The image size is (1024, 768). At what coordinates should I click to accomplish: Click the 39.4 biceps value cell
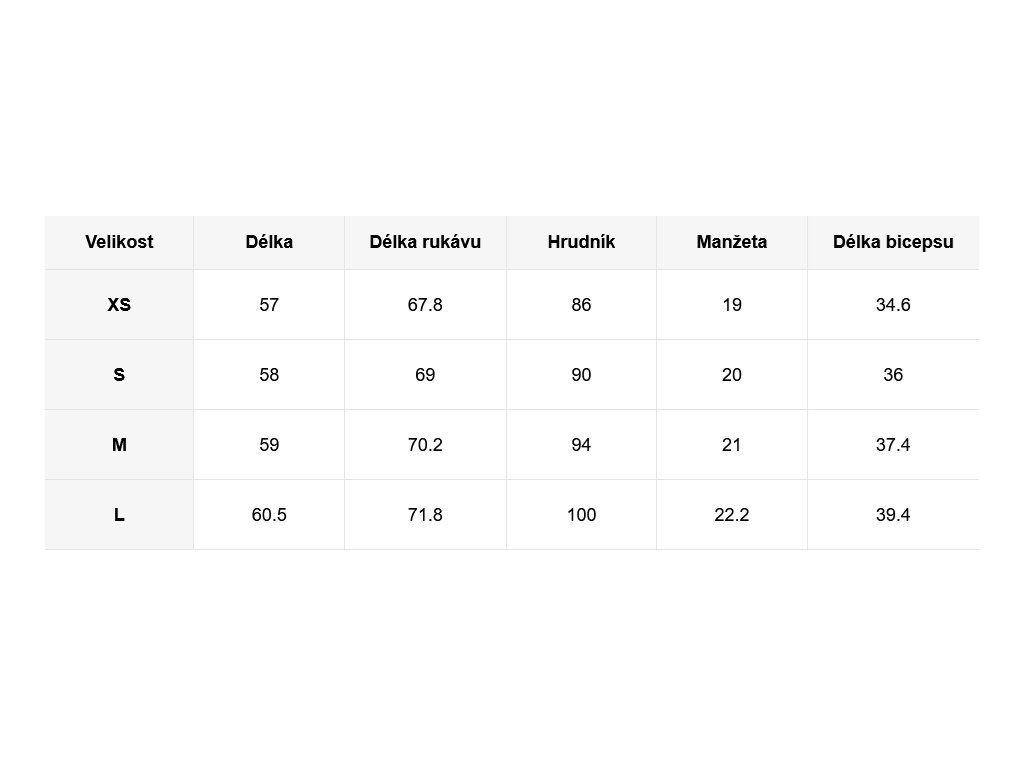893,515
